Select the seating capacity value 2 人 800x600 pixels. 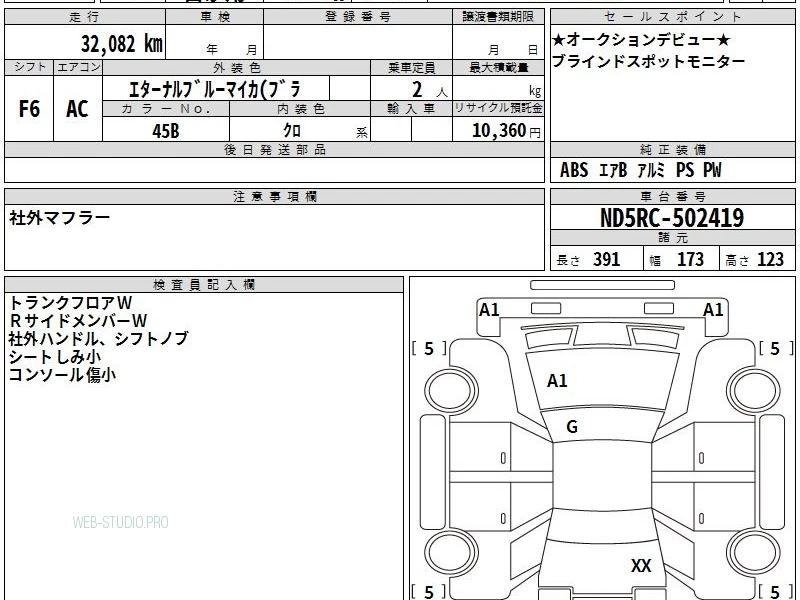pos(429,90)
